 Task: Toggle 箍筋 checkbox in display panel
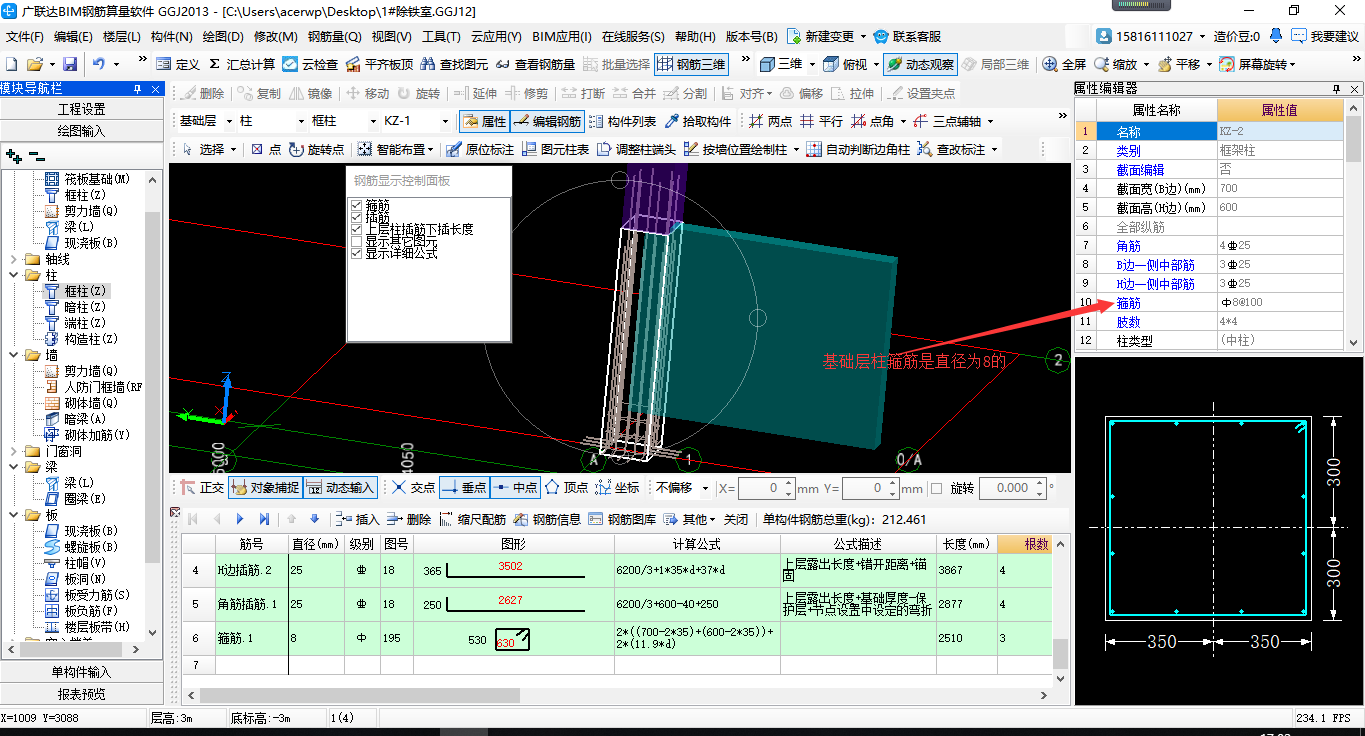coord(356,205)
